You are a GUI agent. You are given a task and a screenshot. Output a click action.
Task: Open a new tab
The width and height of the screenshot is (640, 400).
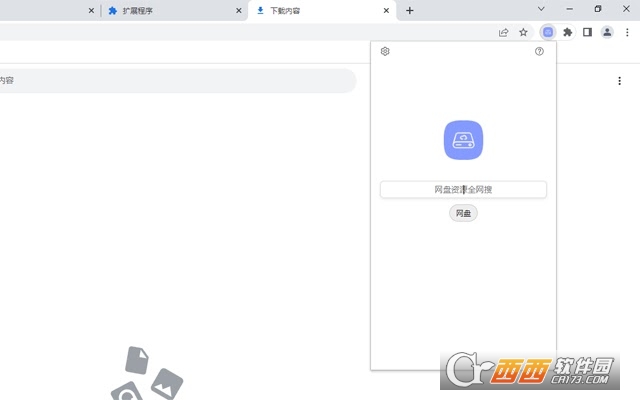click(x=410, y=11)
